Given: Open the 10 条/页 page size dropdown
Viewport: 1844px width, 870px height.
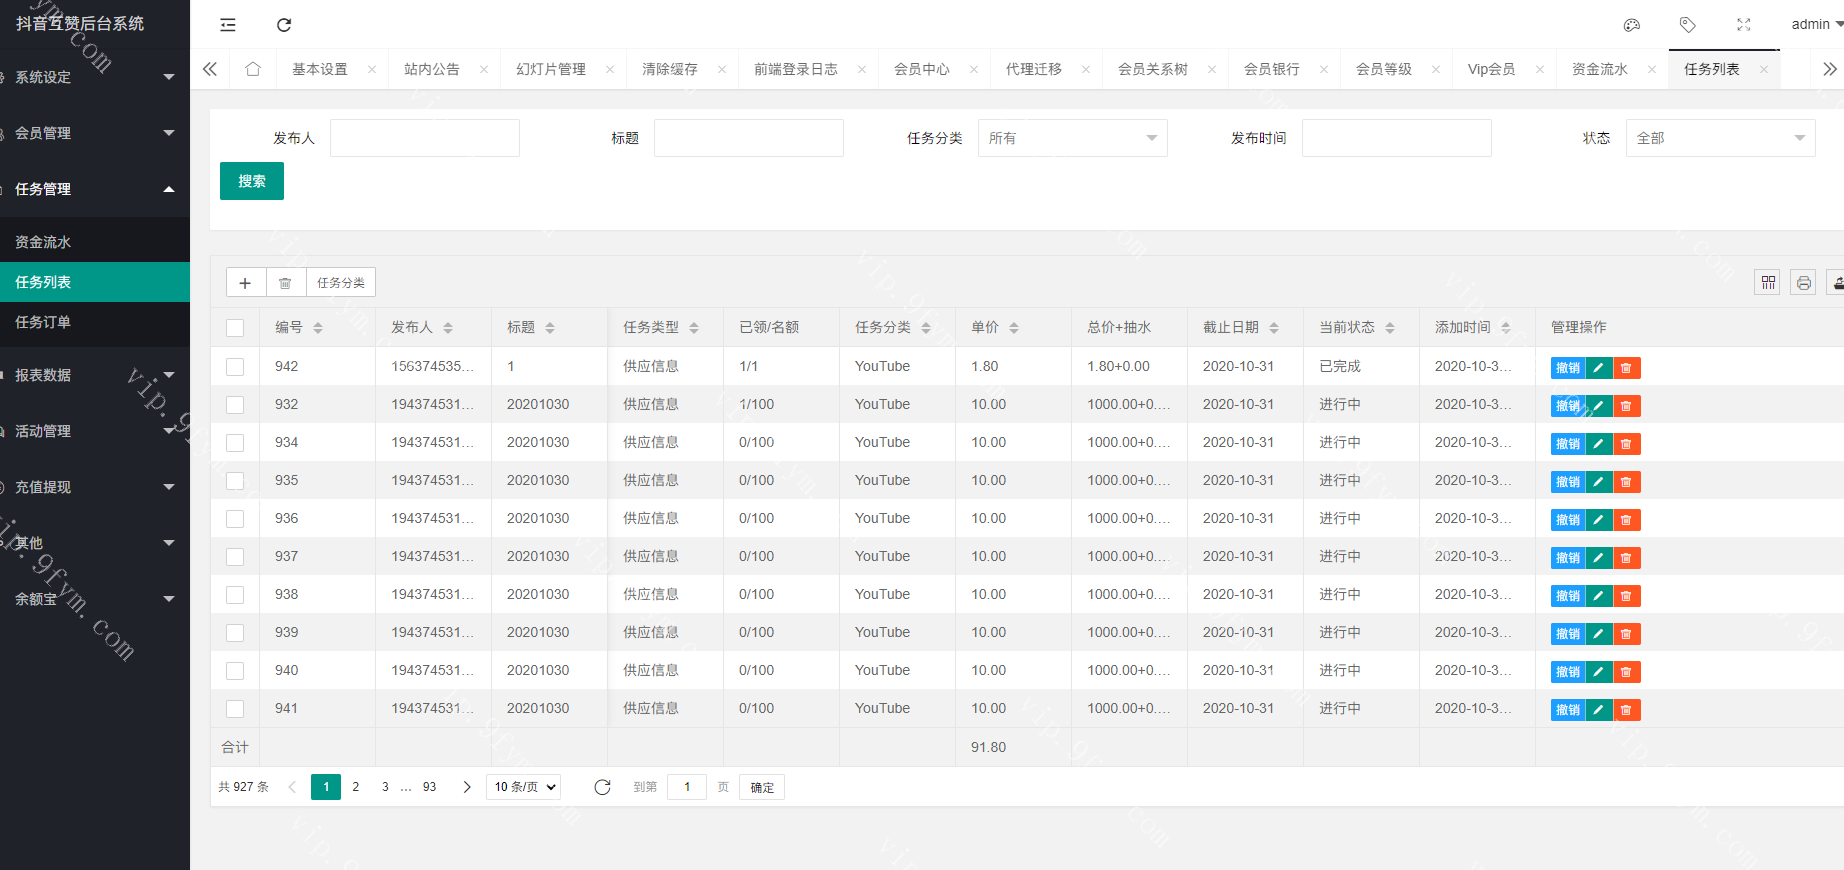Looking at the screenshot, I should click(x=523, y=787).
